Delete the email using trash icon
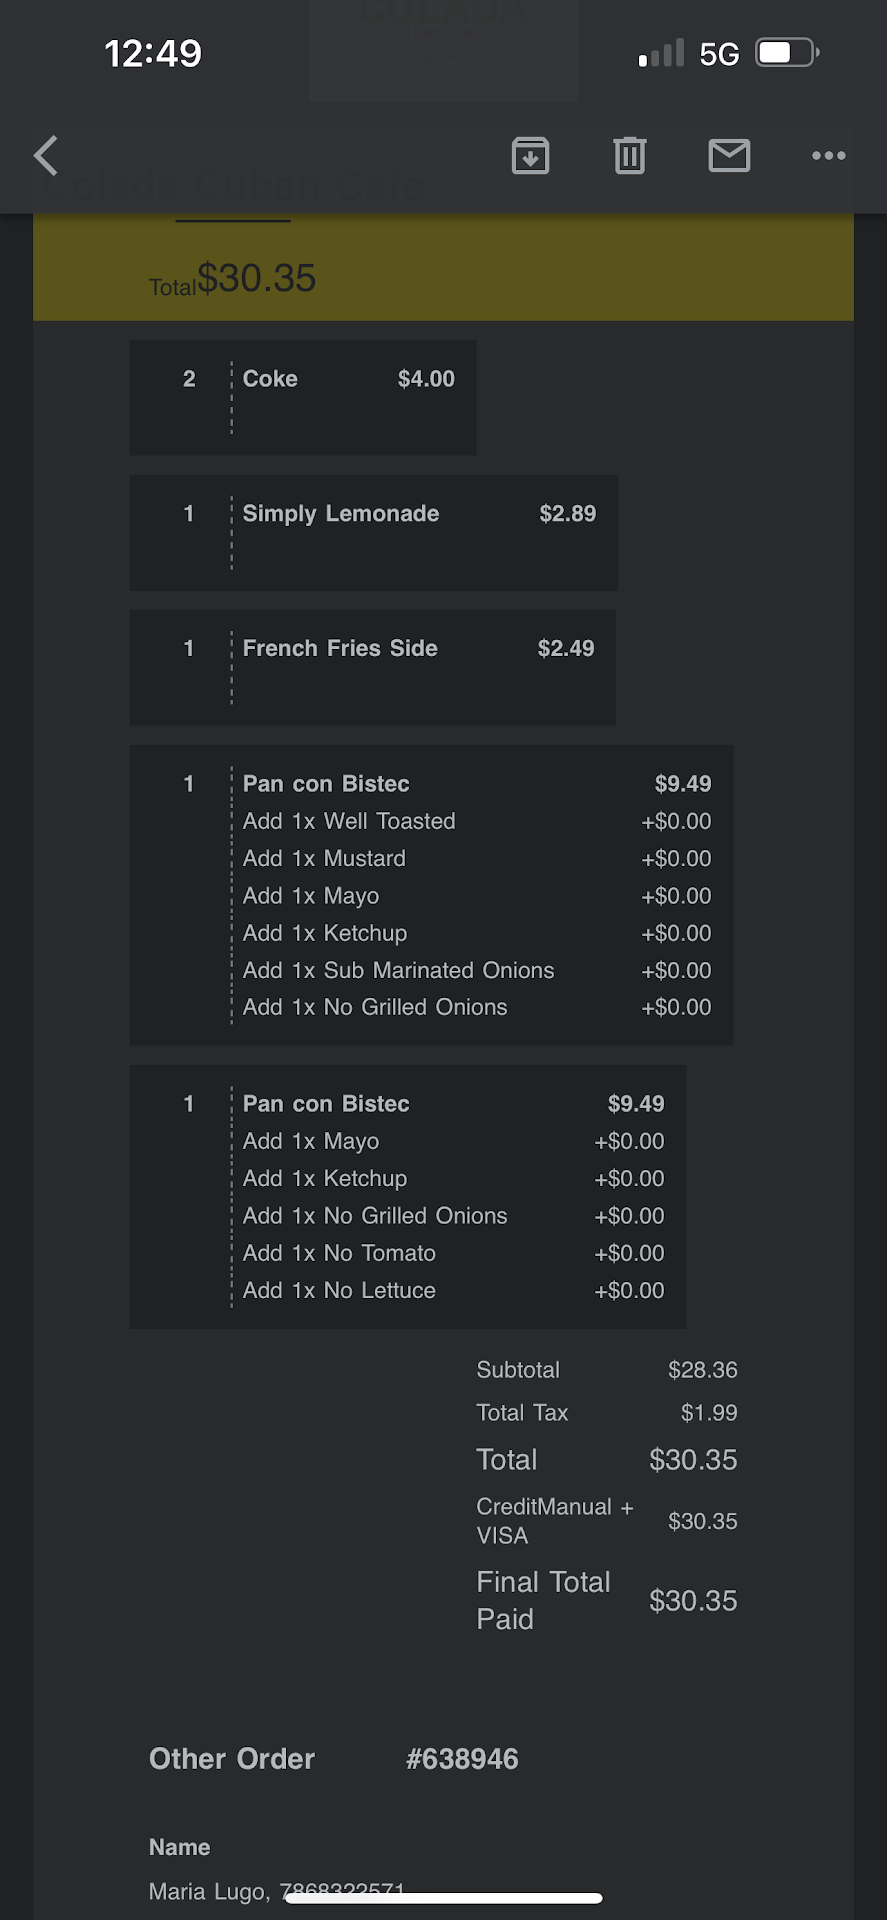The height and width of the screenshot is (1920, 887). pyautogui.click(x=630, y=156)
